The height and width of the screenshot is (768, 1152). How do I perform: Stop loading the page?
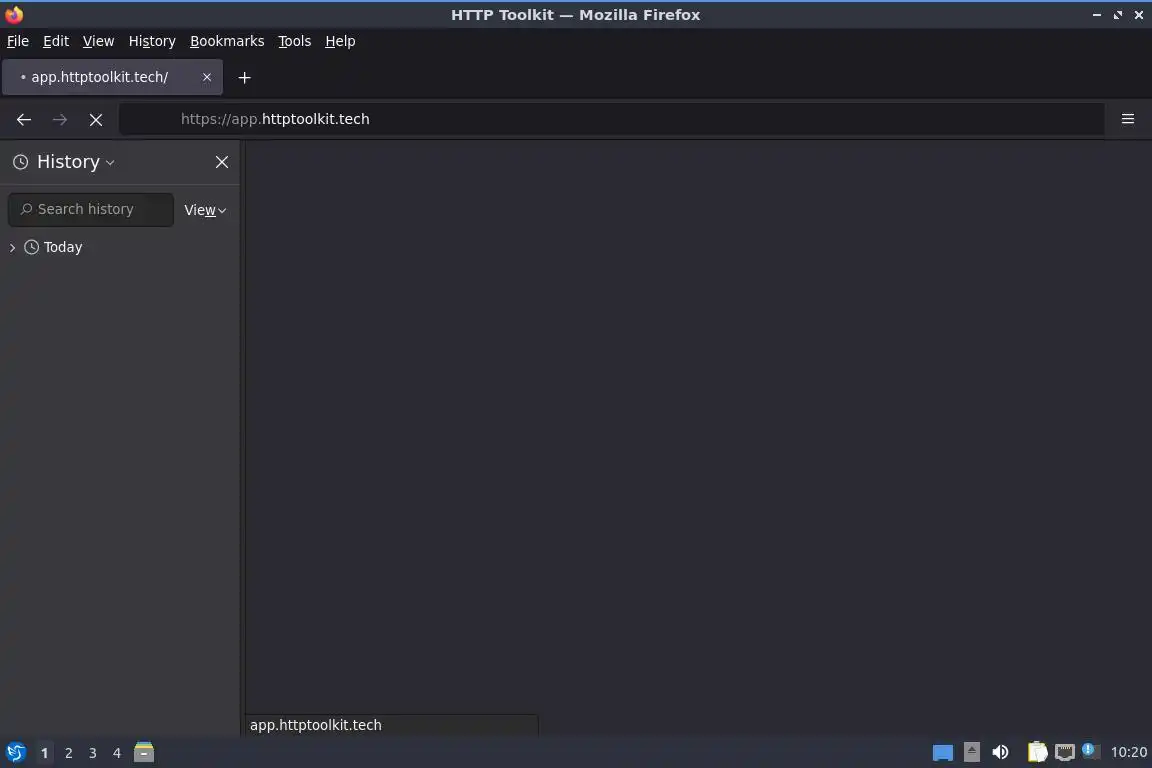point(96,119)
